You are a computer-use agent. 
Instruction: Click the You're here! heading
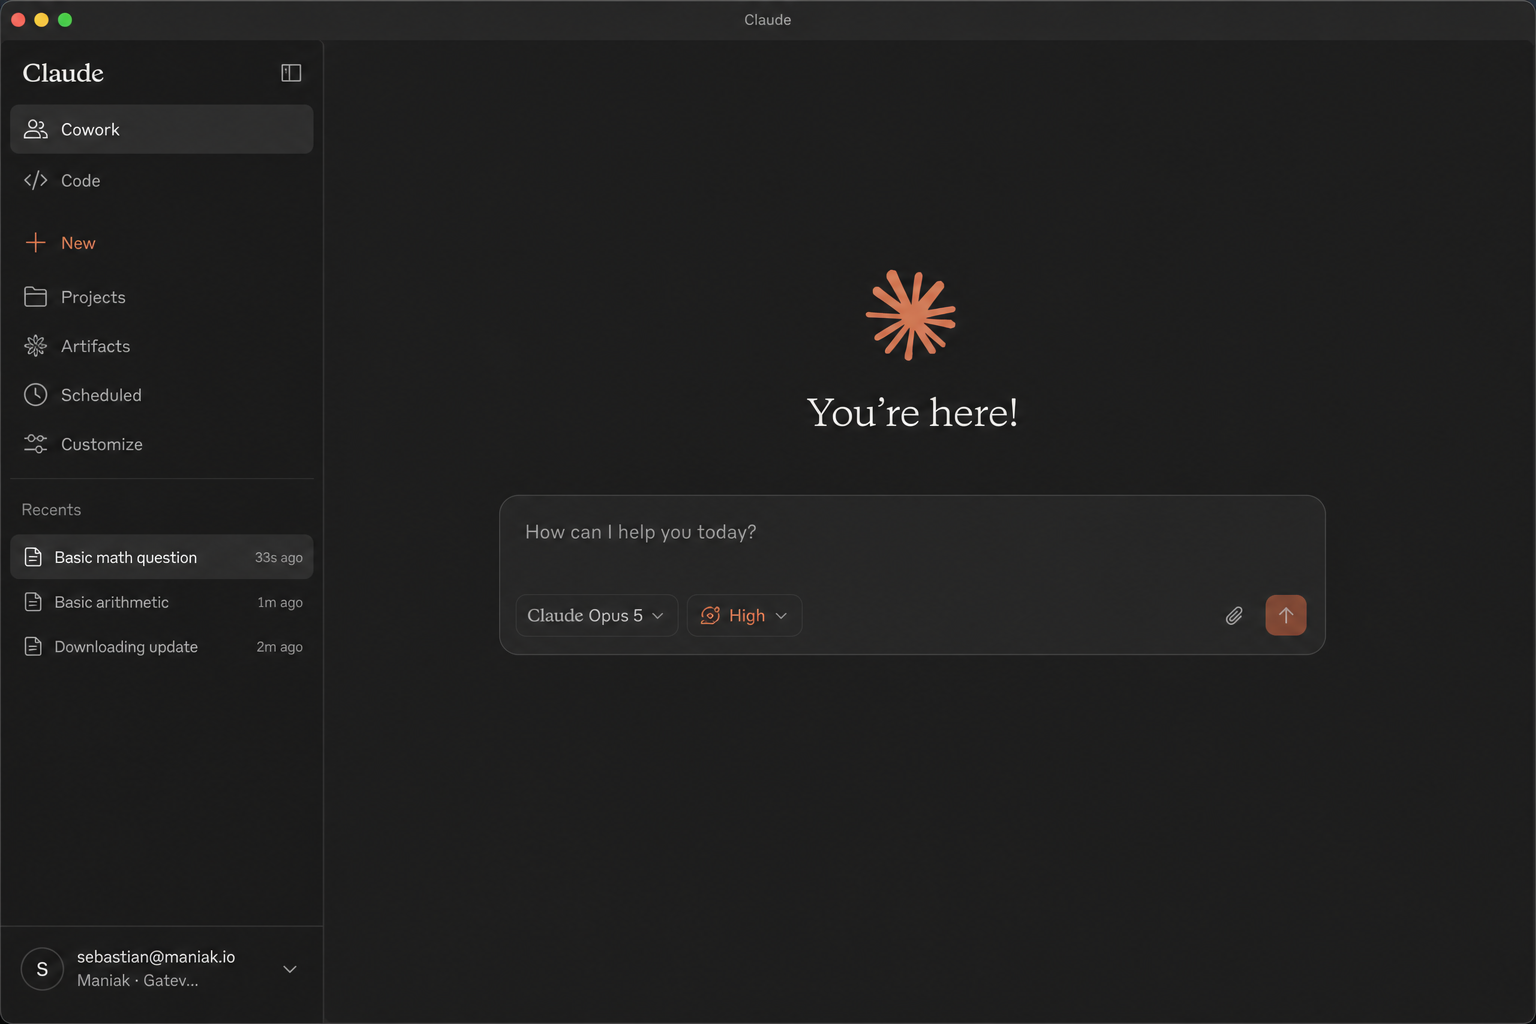click(912, 413)
